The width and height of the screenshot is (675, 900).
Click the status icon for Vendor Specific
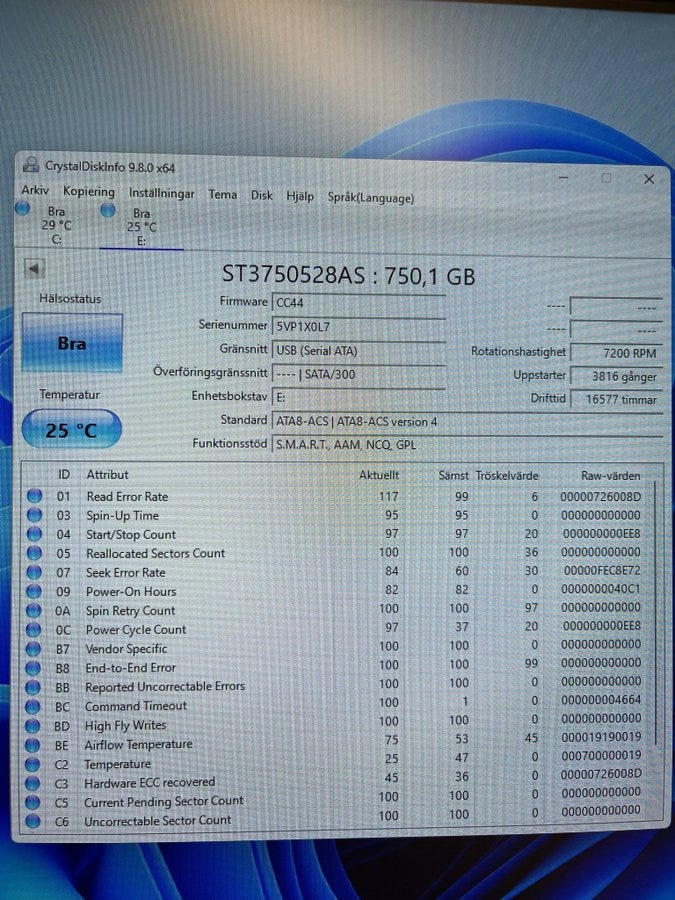point(34,649)
